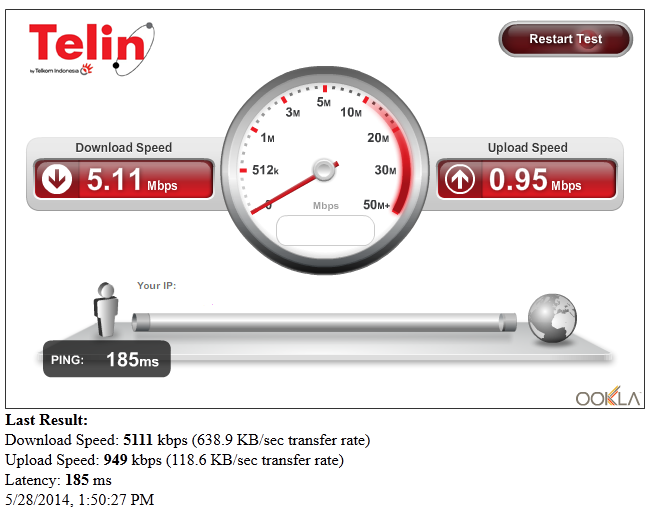Click the Telin logo
This screenshot has width=666, height=513.
tap(92, 49)
